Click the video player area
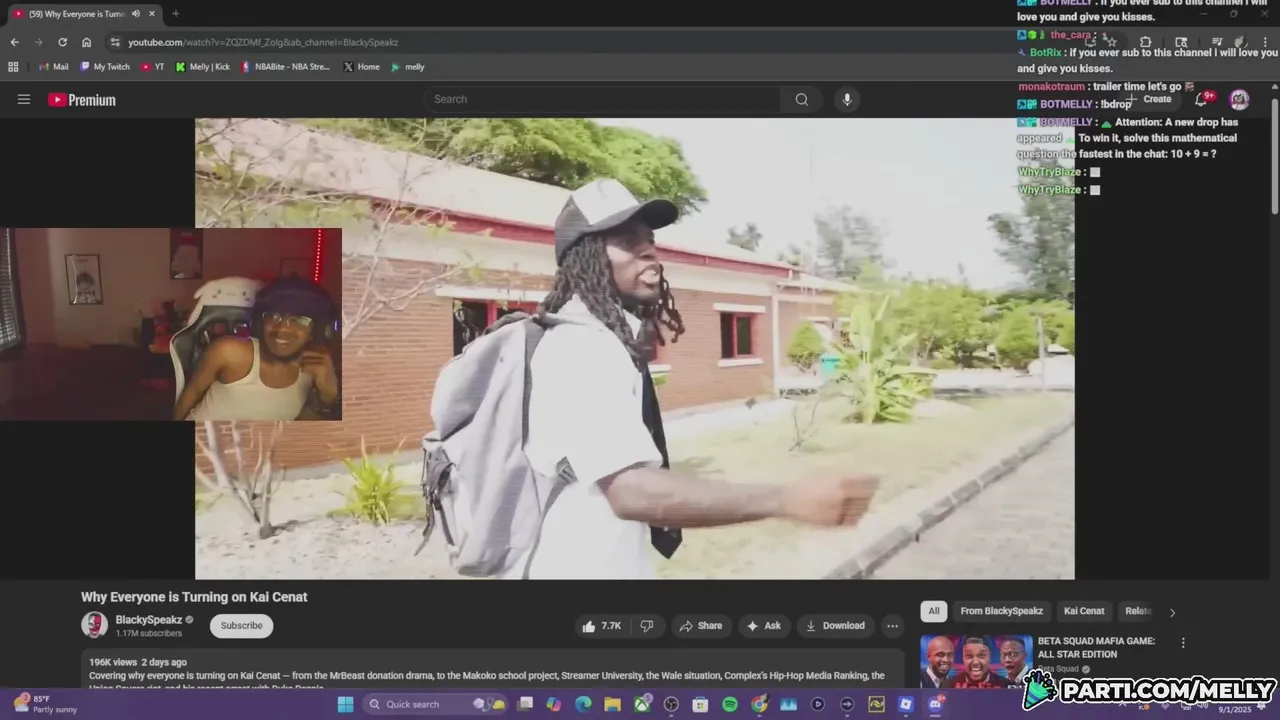1280x720 pixels. coord(634,348)
